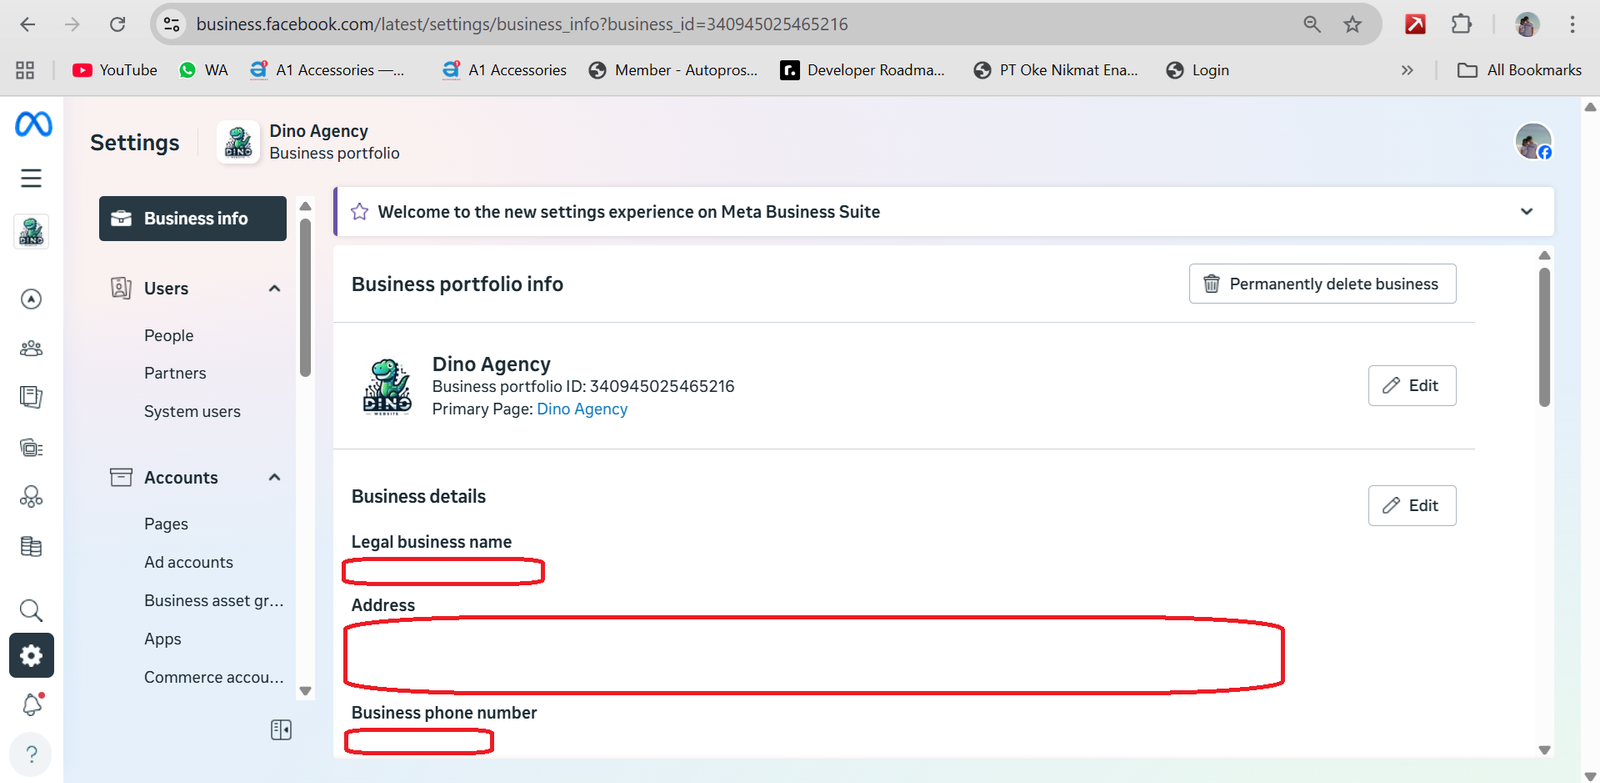The image size is (1600, 783).
Task: Open the Dino Agency primary page link
Action: [x=582, y=409]
